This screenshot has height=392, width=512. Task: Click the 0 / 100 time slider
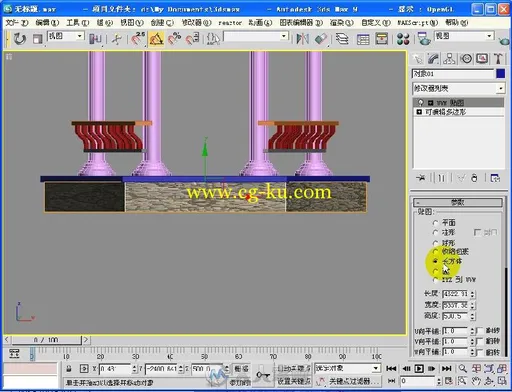(46, 340)
